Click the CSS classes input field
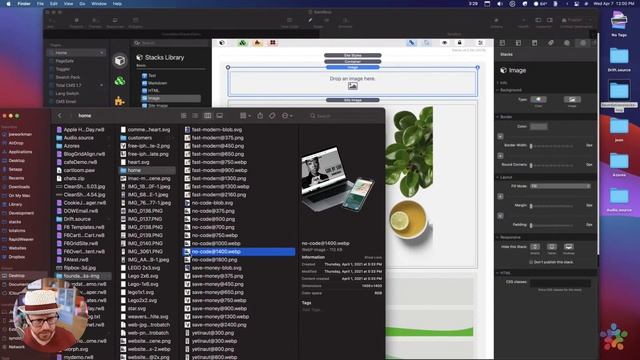Viewport: 640px width, 360px height. click(560, 282)
